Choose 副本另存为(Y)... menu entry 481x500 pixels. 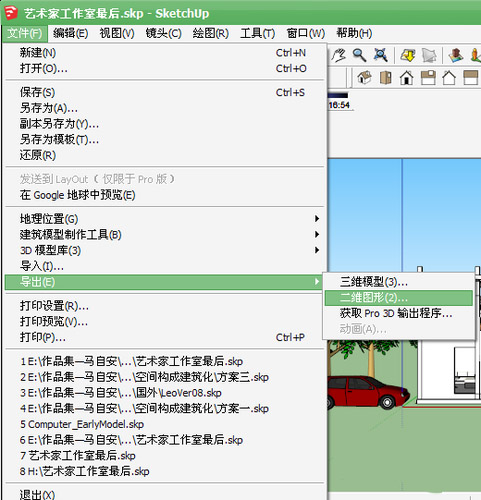165,124
